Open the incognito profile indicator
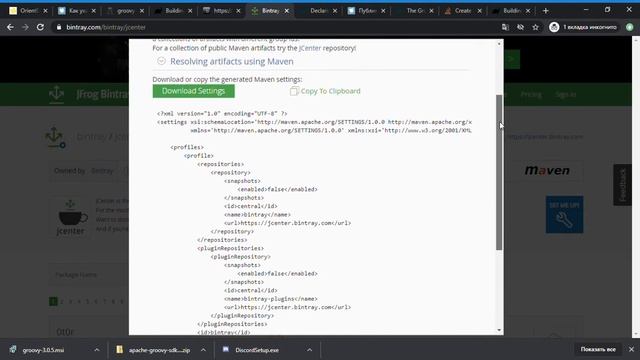640x360 pixels. (583, 27)
